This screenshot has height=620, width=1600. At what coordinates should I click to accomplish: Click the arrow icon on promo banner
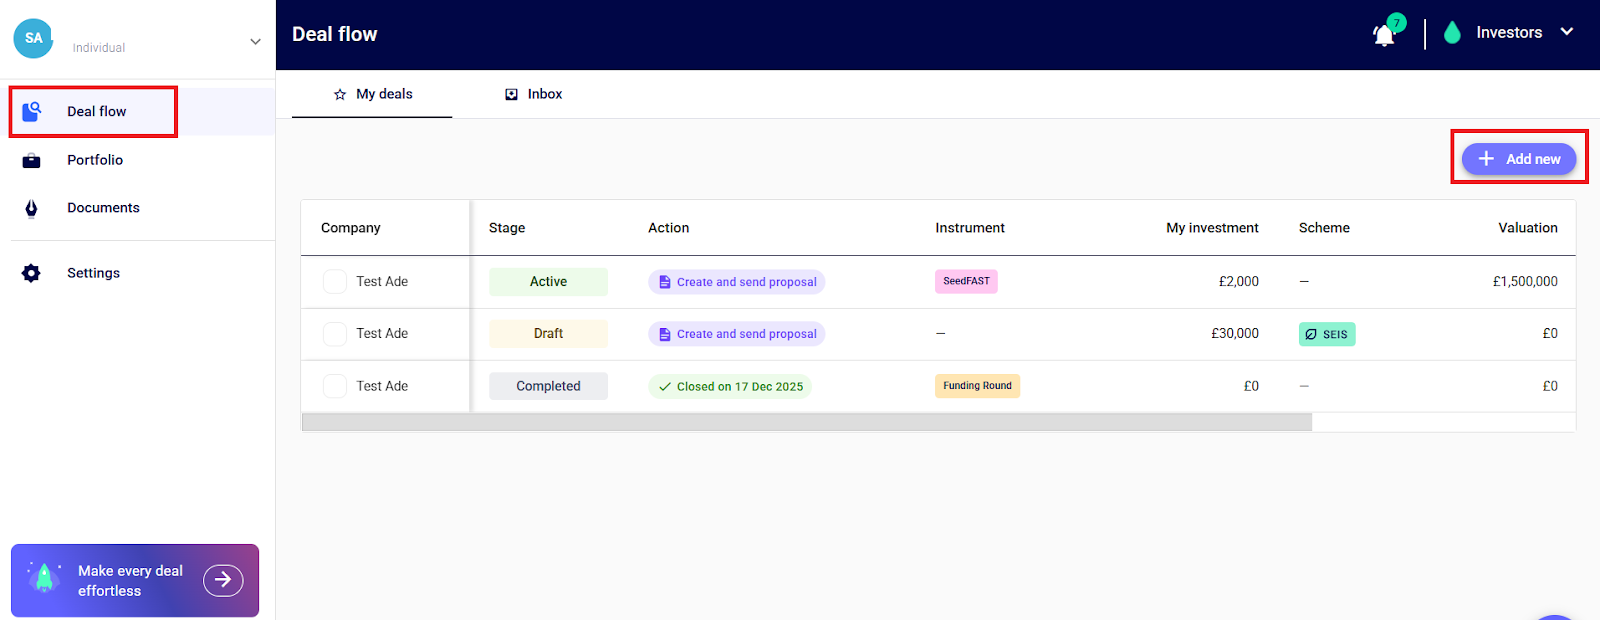tap(223, 580)
